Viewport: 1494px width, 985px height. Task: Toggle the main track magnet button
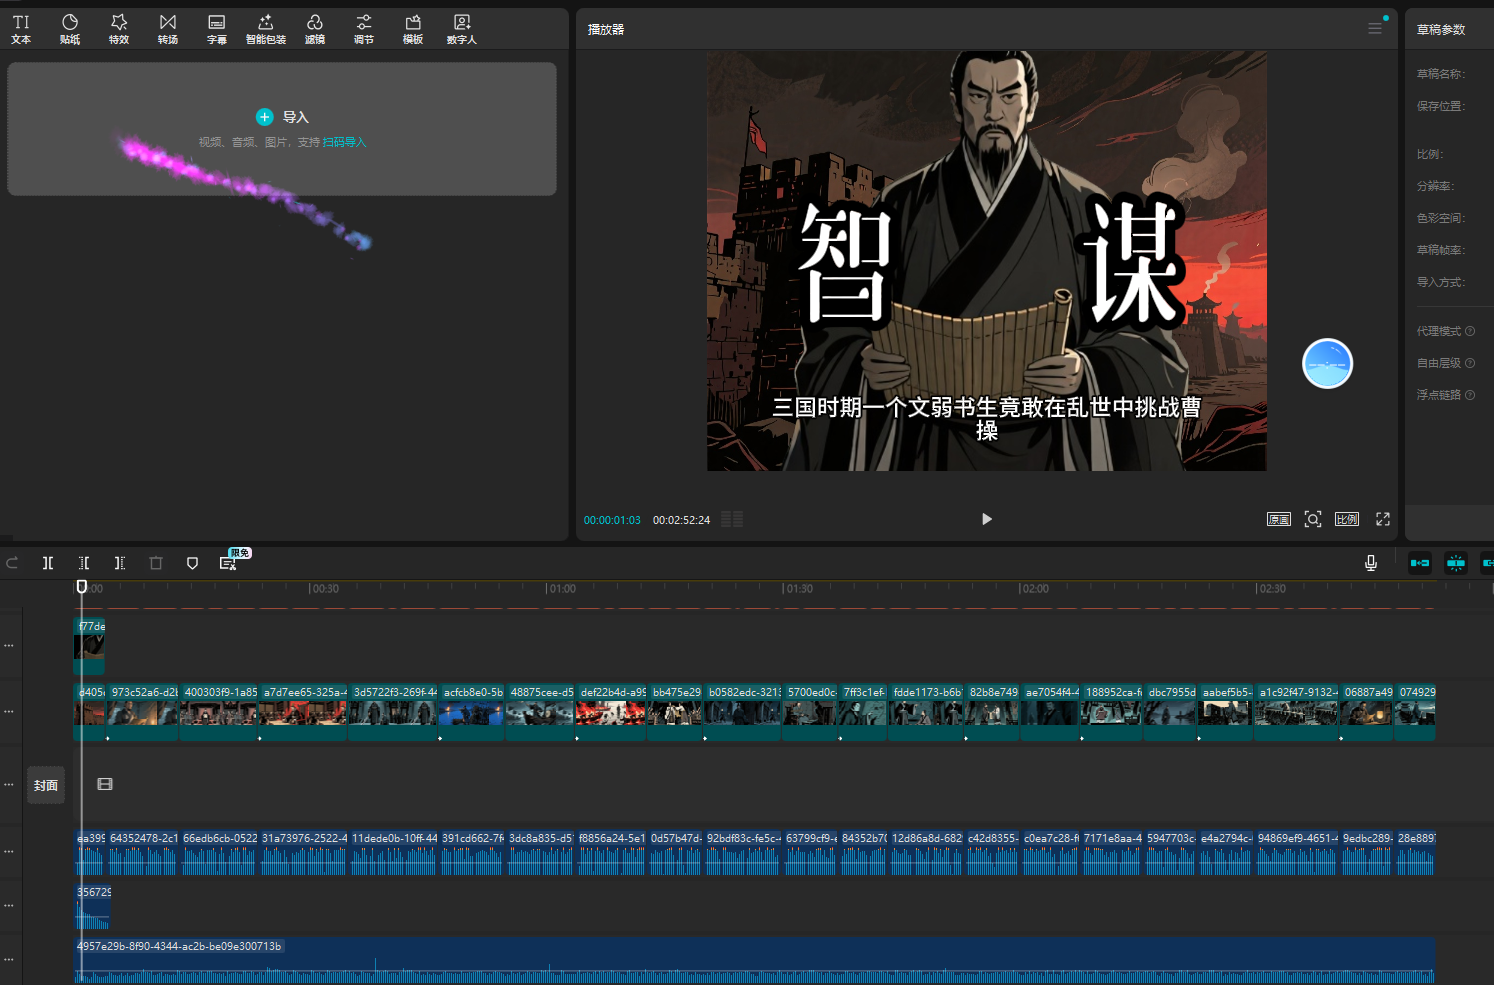[x=1419, y=563]
